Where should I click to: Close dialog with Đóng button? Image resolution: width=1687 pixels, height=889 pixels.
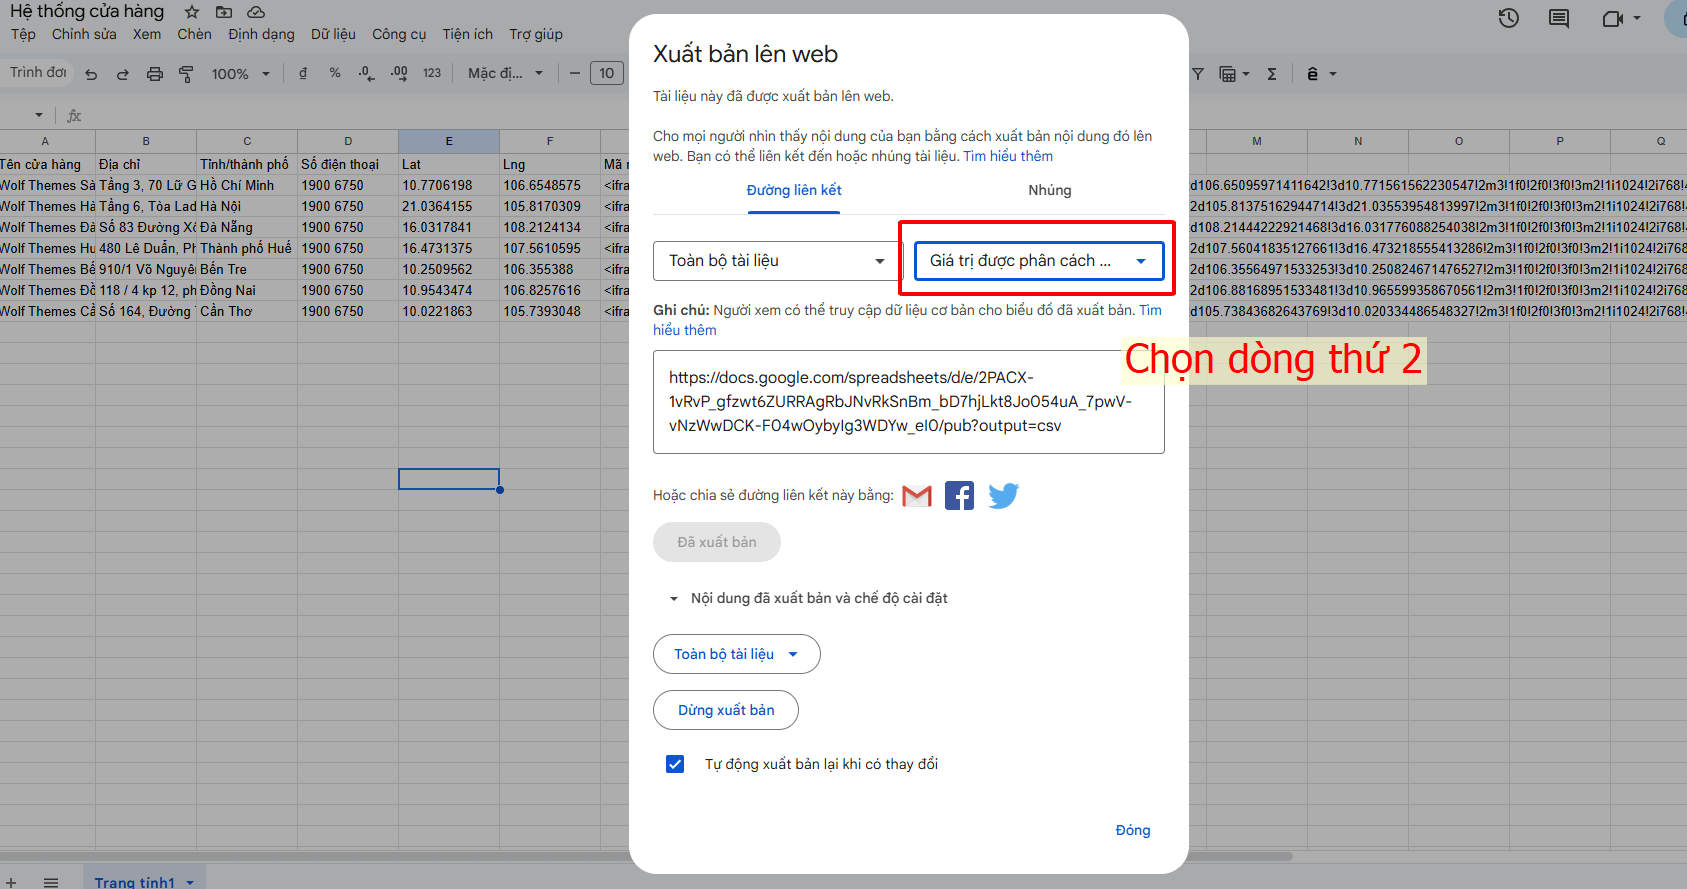pos(1133,830)
